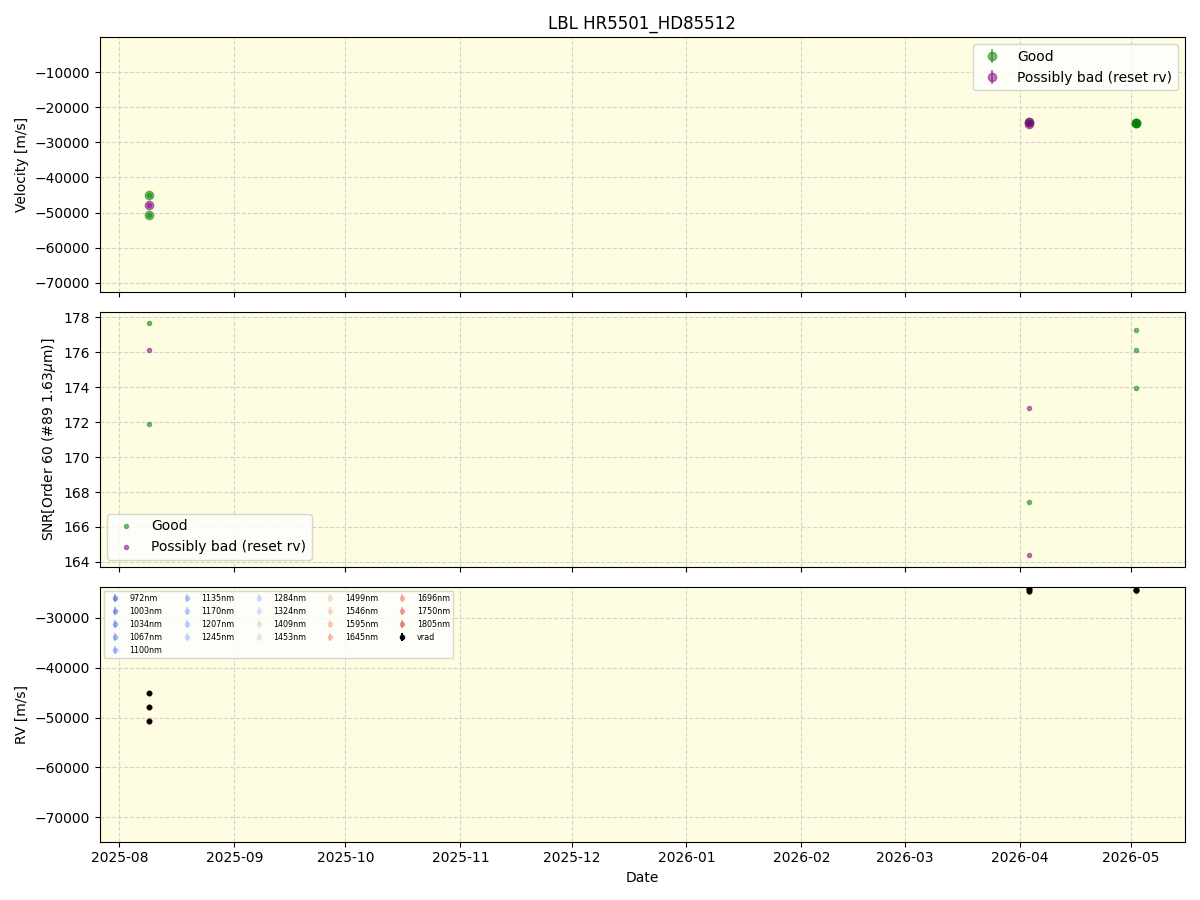Click the 1805nm legend marker
Image resolution: width=1200 pixels, height=900 pixels.
point(403,624)
